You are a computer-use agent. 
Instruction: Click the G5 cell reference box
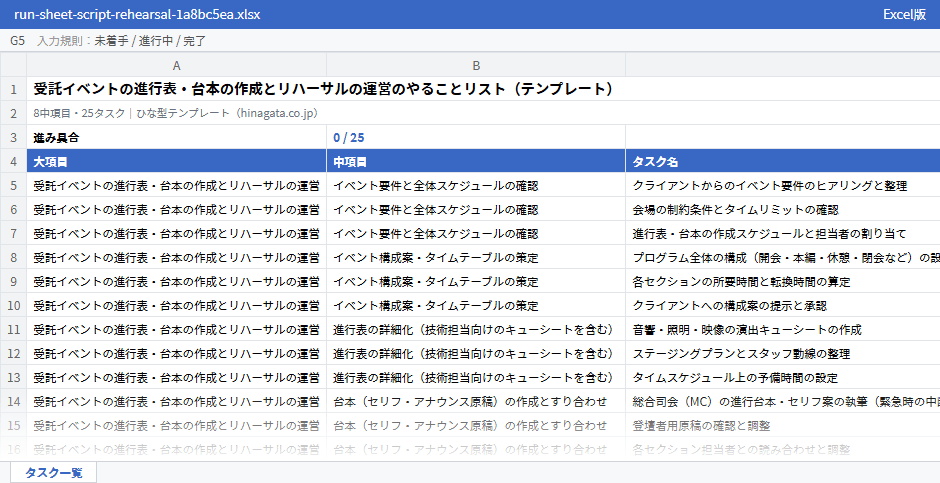[x=17, y=41]
